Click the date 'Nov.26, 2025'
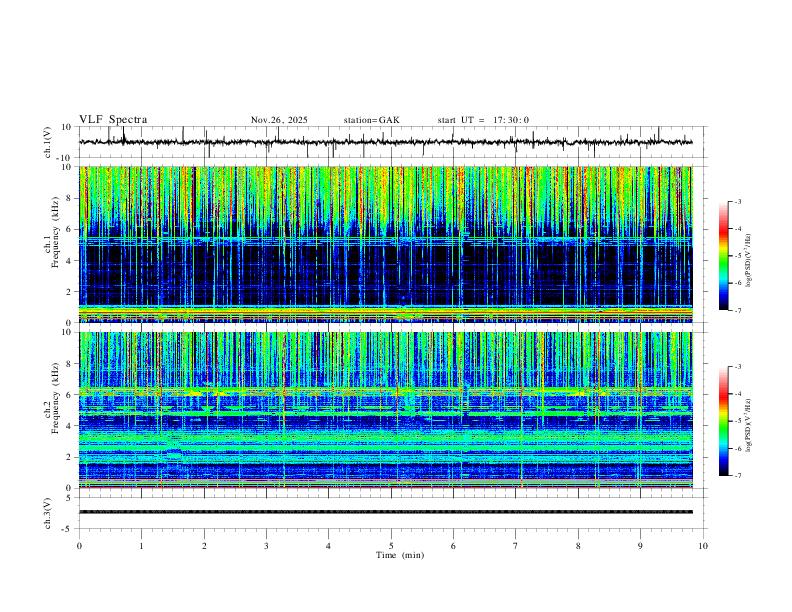 click(279, 120)
